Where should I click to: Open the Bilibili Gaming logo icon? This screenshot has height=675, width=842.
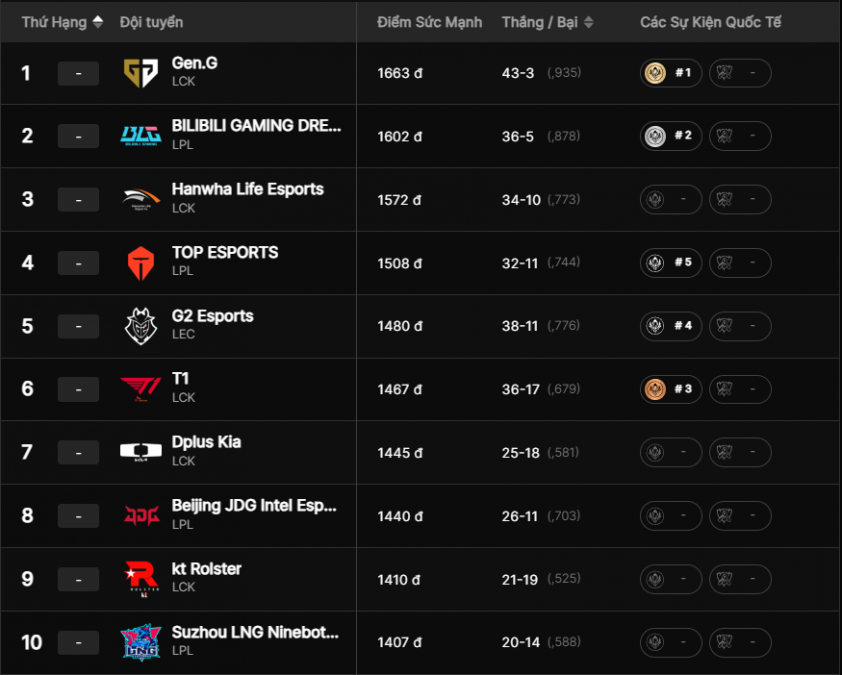pos(141,136)
